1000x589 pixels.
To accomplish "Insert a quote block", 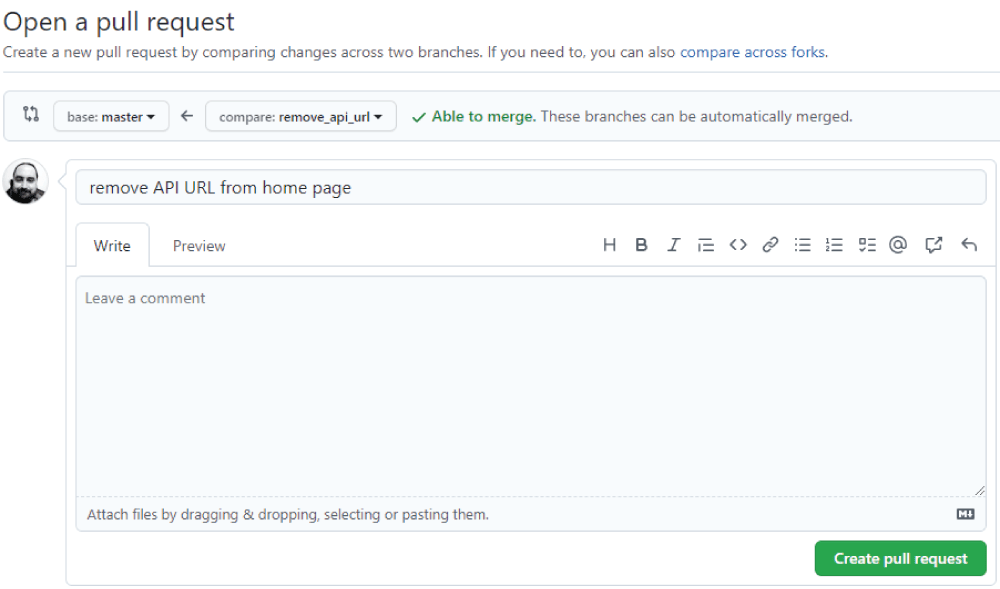I will pyautogui.click(x=705, y=245).
